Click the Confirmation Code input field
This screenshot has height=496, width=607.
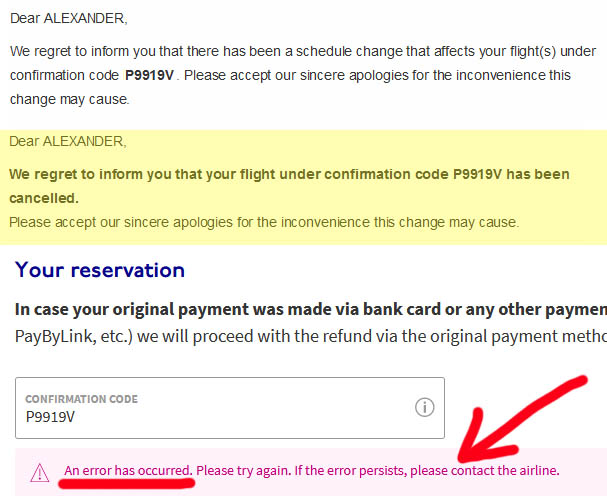pyautogui.click(x=230, y=408)
